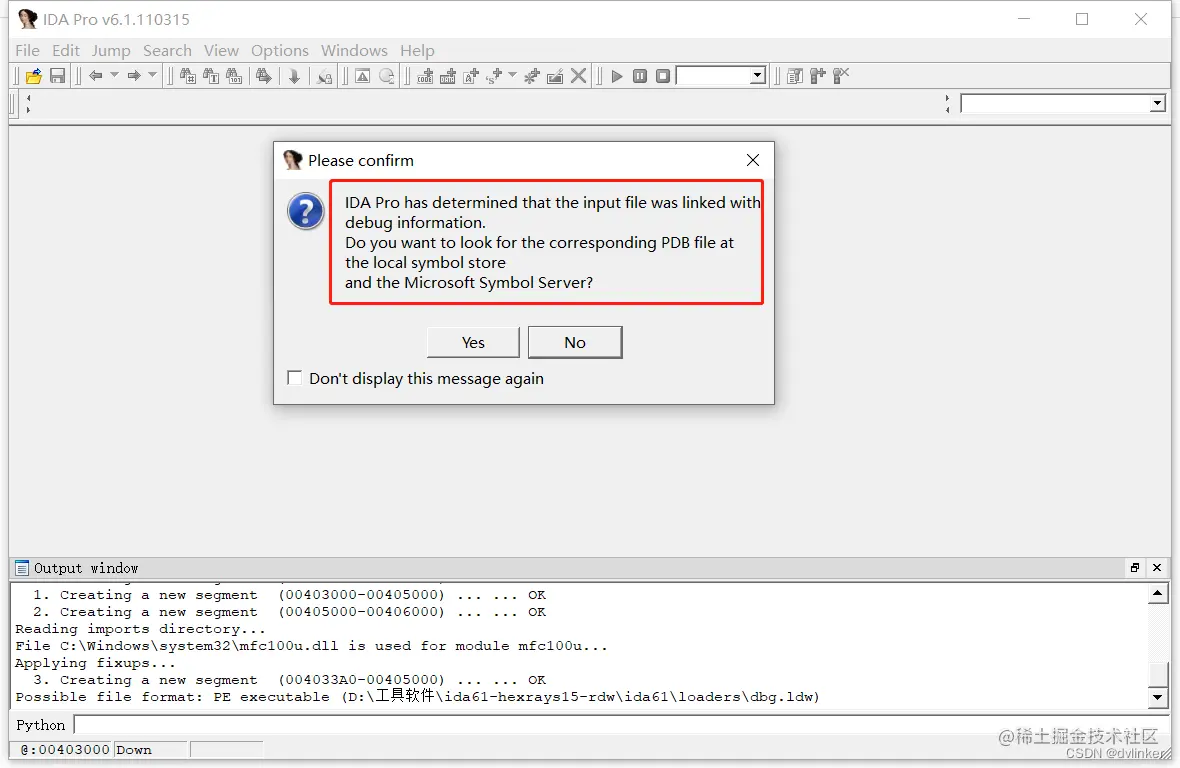Click the delete breakpoint icon
Screen dimensions: 1180x768
(841, 76)
